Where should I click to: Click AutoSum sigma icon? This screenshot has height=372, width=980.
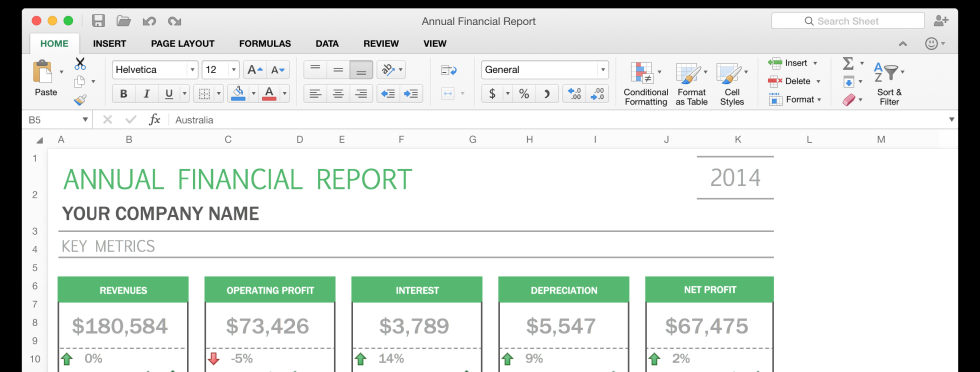point(848,63)
